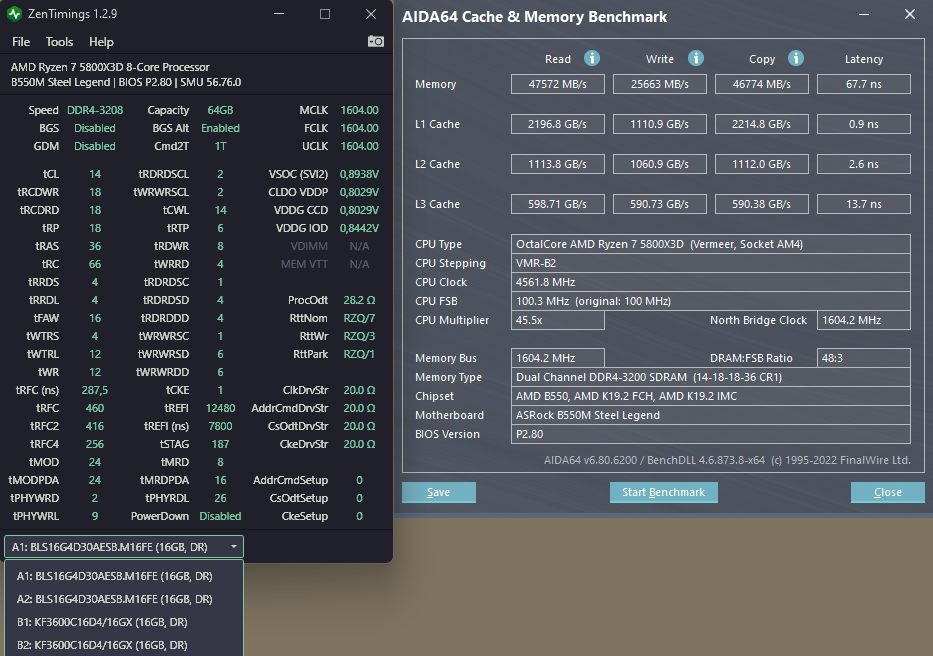Click North Bridge Clock value 1604.2 MHz
This screenshot has width=933, height=656.
tap(863, 320)
